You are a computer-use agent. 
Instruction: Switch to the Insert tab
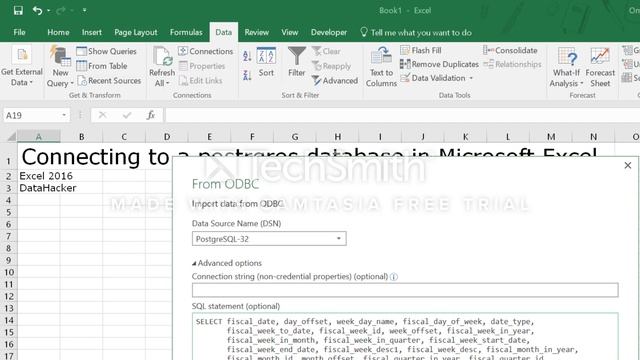pos(91,32)
